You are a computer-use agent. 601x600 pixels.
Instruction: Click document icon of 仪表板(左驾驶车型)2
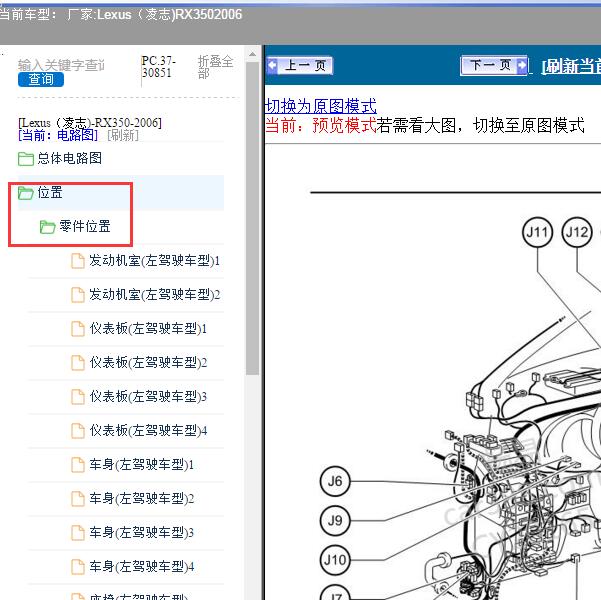click(78, 363)
